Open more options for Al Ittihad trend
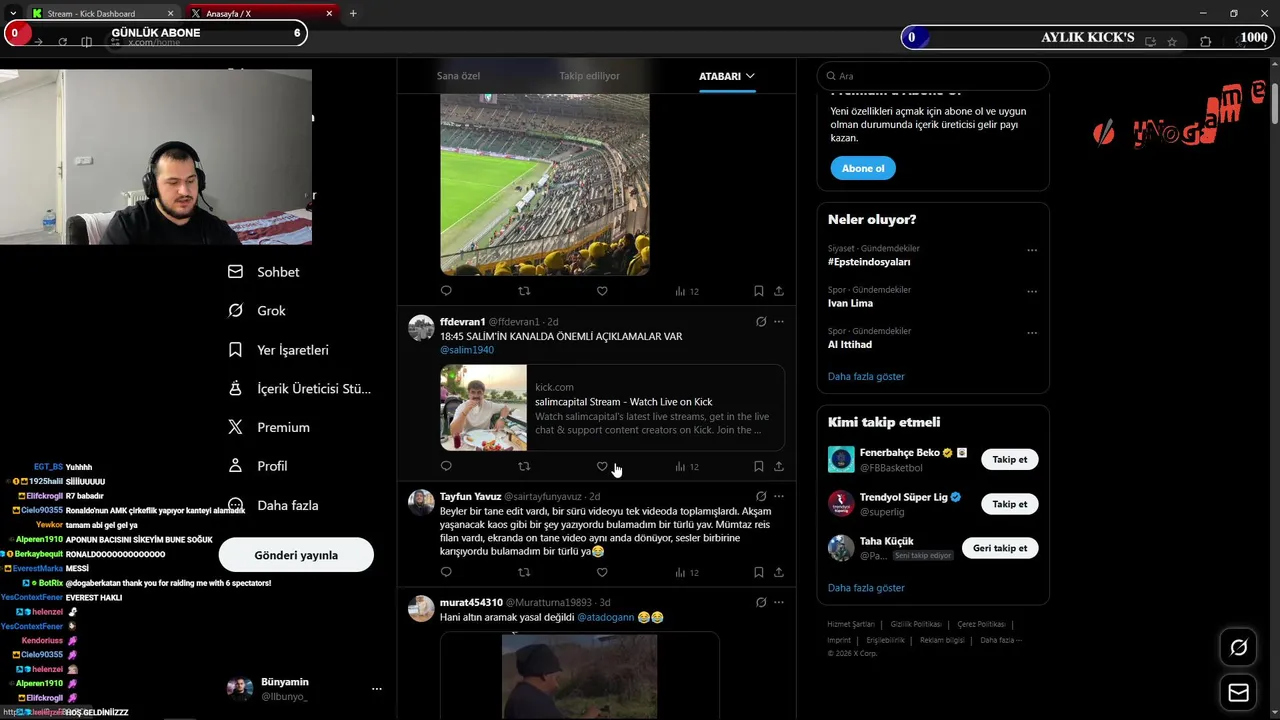This screenshot has height=720, width=1280. point(1032,333)
